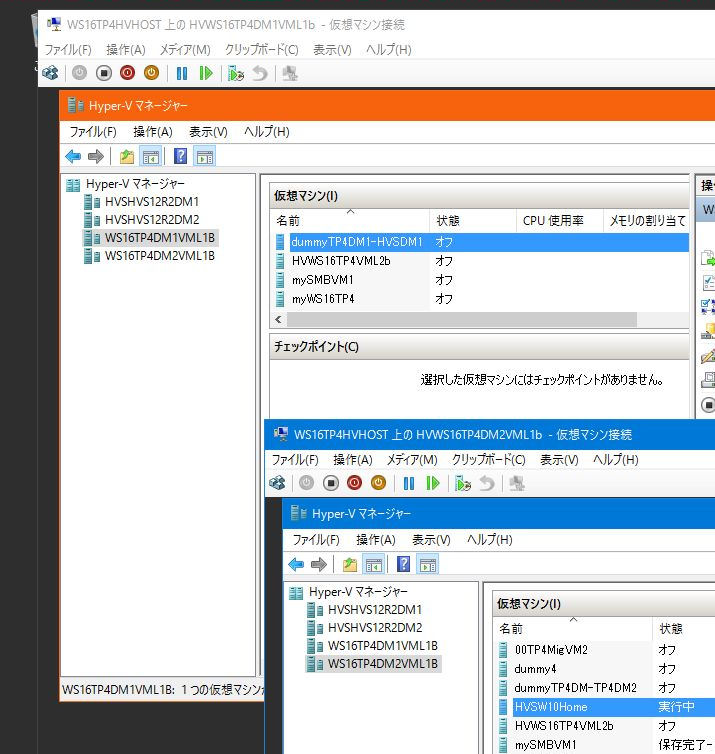This screenshot has width=715, height=754.
Task: Open ファイル(F) menu in blue Hyper-V Manager
Action: pos(316,540)
